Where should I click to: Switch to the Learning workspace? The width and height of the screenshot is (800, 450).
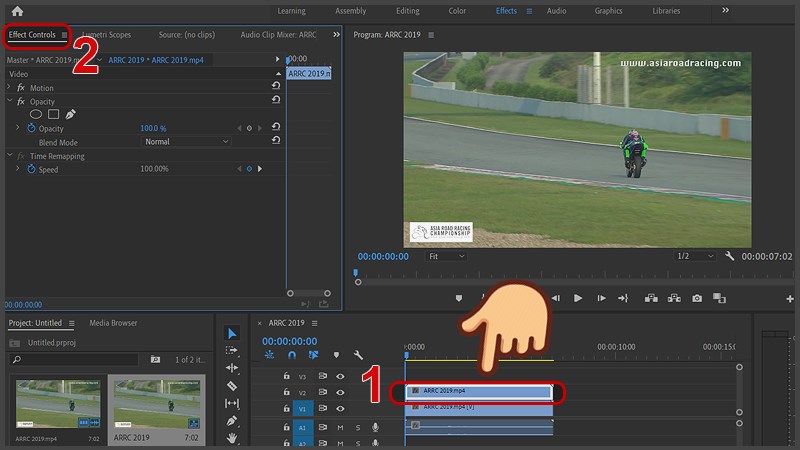[291, 11]
